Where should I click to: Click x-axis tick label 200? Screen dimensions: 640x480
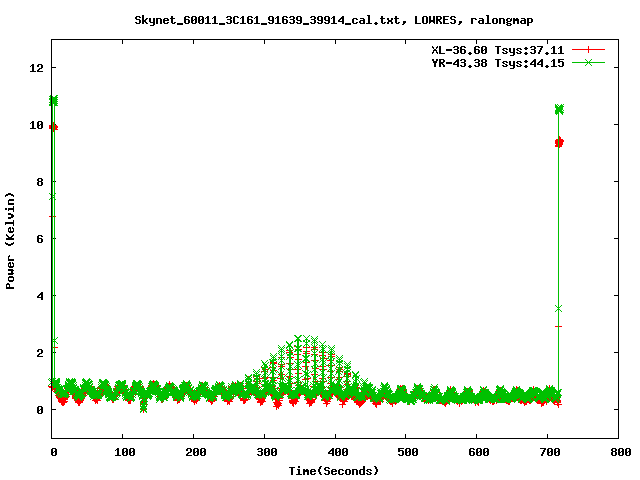[195, 452]
